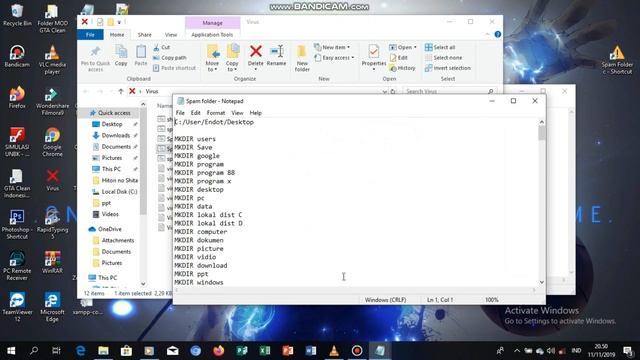Open Properties in Explorer ribbon

[373, 57]
